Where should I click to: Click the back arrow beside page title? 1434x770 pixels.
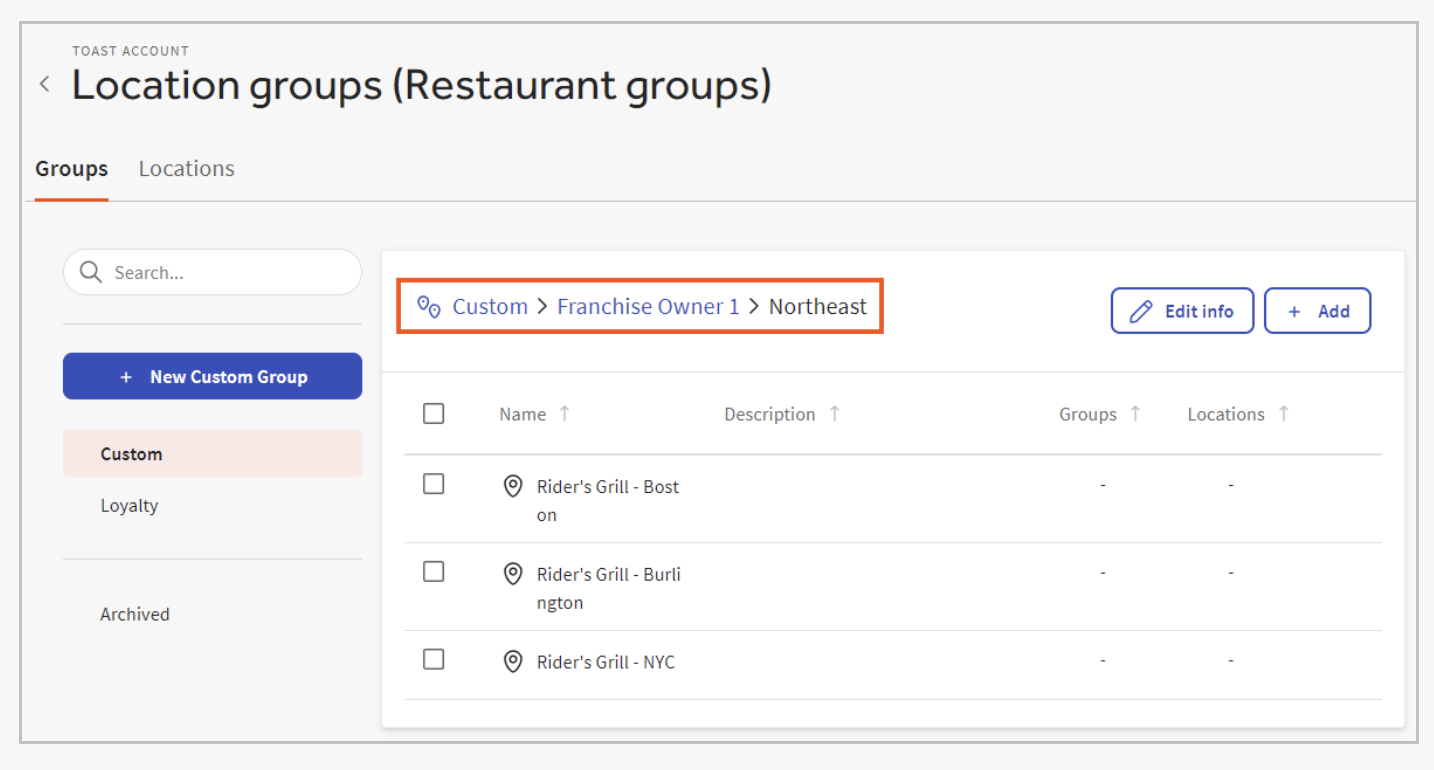tap(44, 85)
